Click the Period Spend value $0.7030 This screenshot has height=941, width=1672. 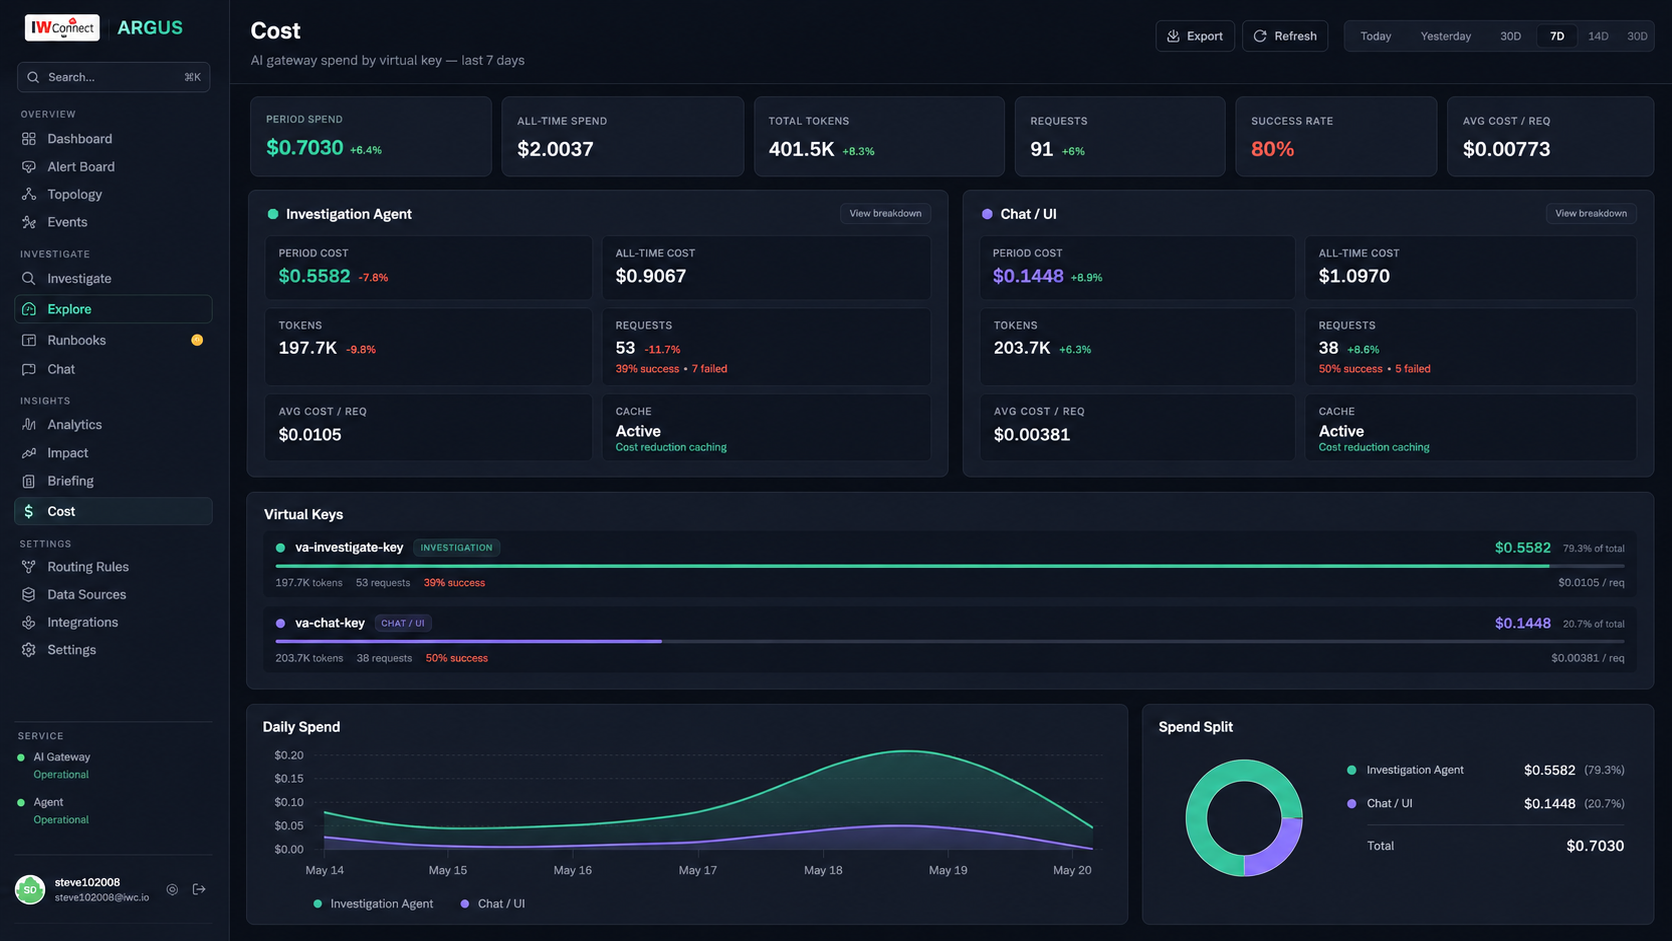305,148
